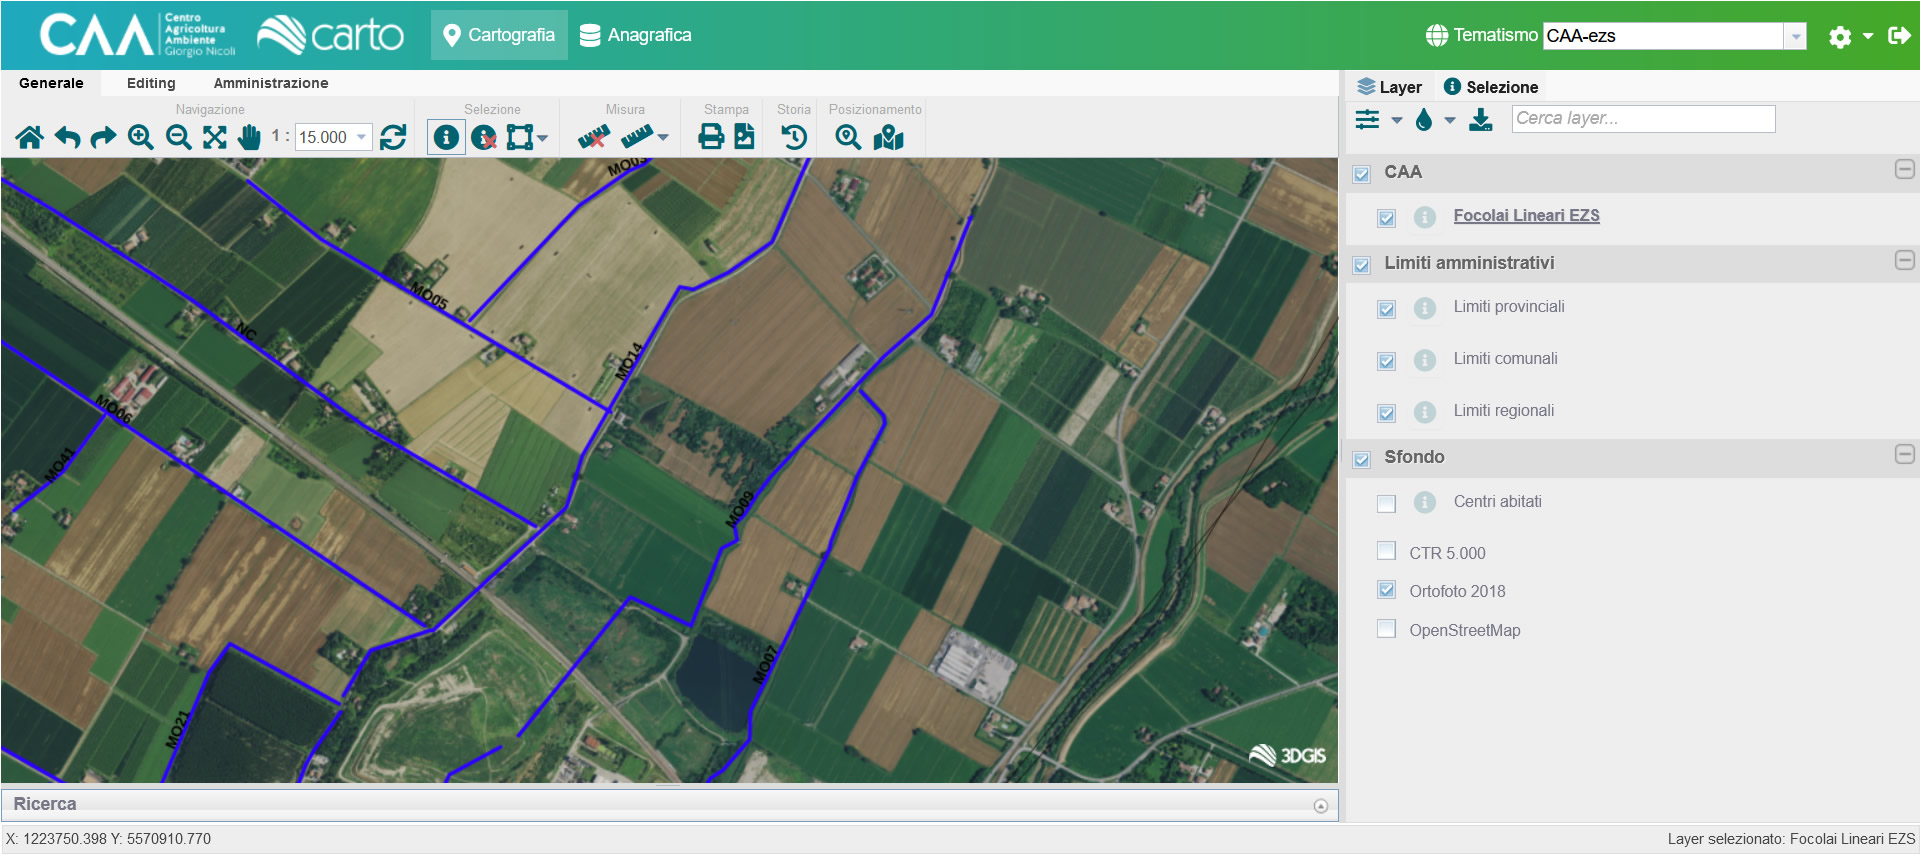The image size is (1920, 855).
Task: Clear selection with info-X icon
Action: (x=484, y=137)
